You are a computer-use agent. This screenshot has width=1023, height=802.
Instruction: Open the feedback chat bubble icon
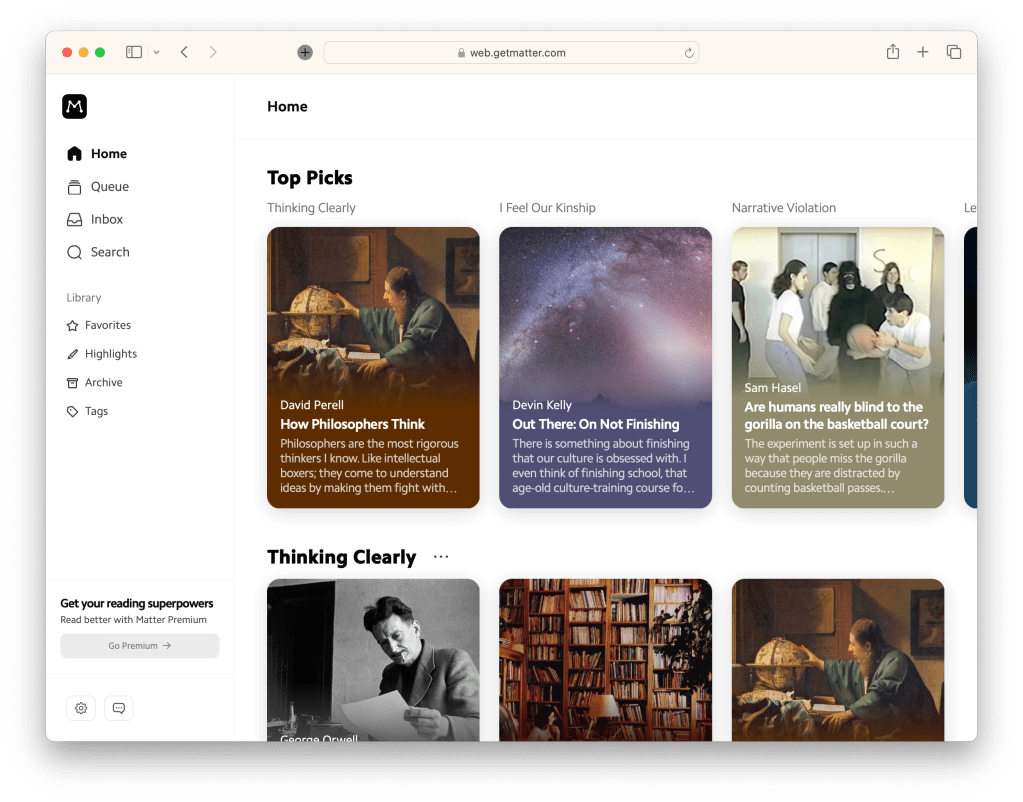[118, 708]
